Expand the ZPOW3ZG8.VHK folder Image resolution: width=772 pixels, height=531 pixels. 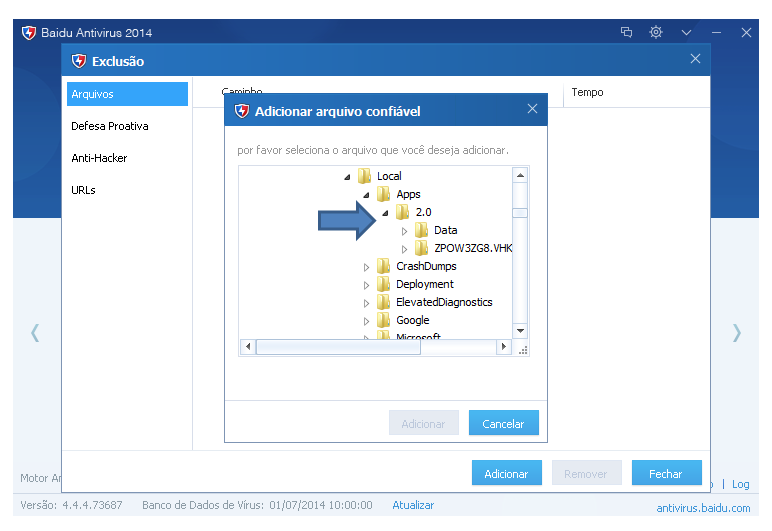pos(404,249)
